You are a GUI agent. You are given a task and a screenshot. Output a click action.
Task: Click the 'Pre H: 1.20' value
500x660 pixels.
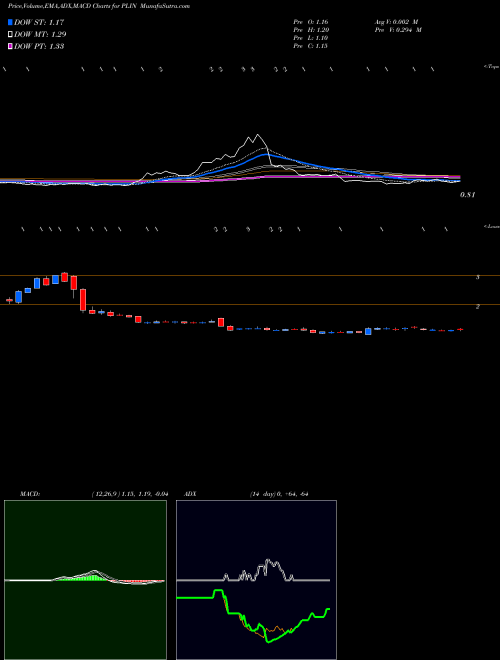click(311, 30)
